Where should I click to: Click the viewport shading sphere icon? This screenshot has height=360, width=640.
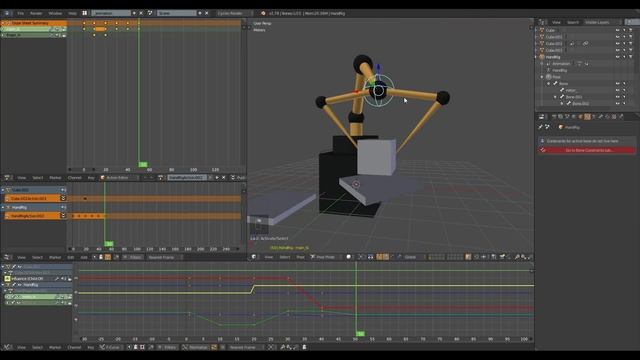349,257
